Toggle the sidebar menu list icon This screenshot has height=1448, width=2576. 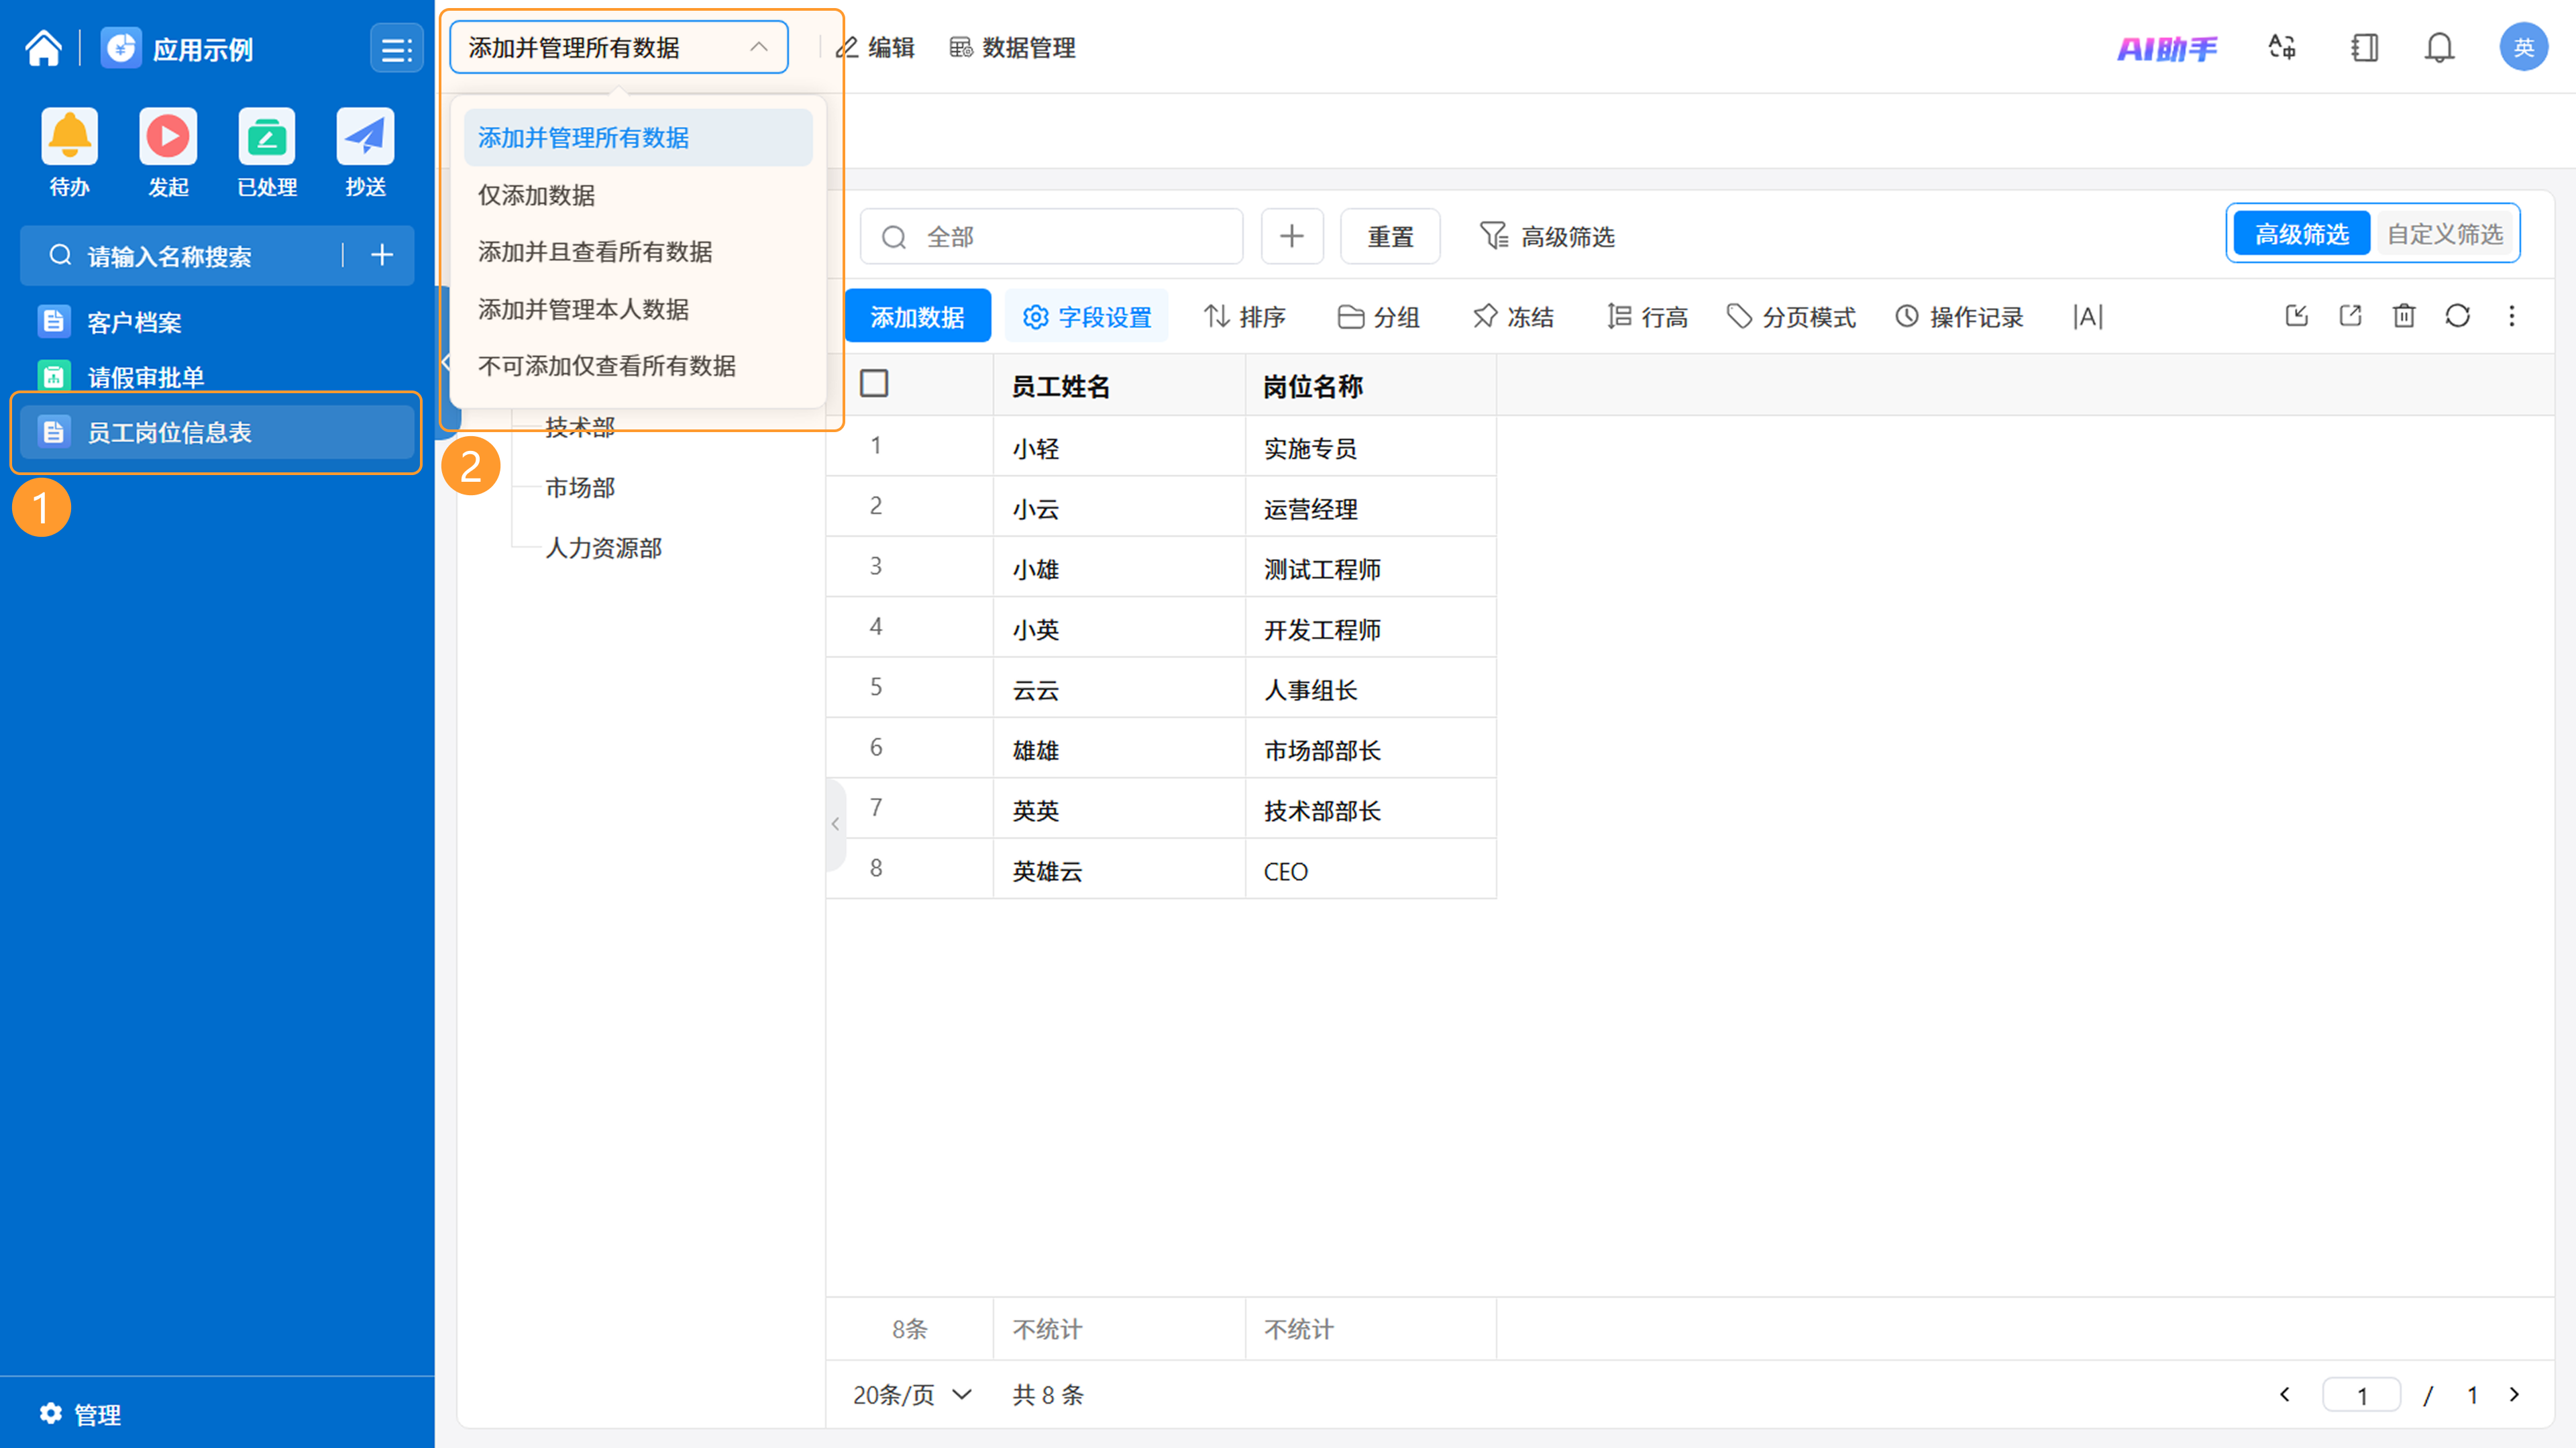click(396, 48)
